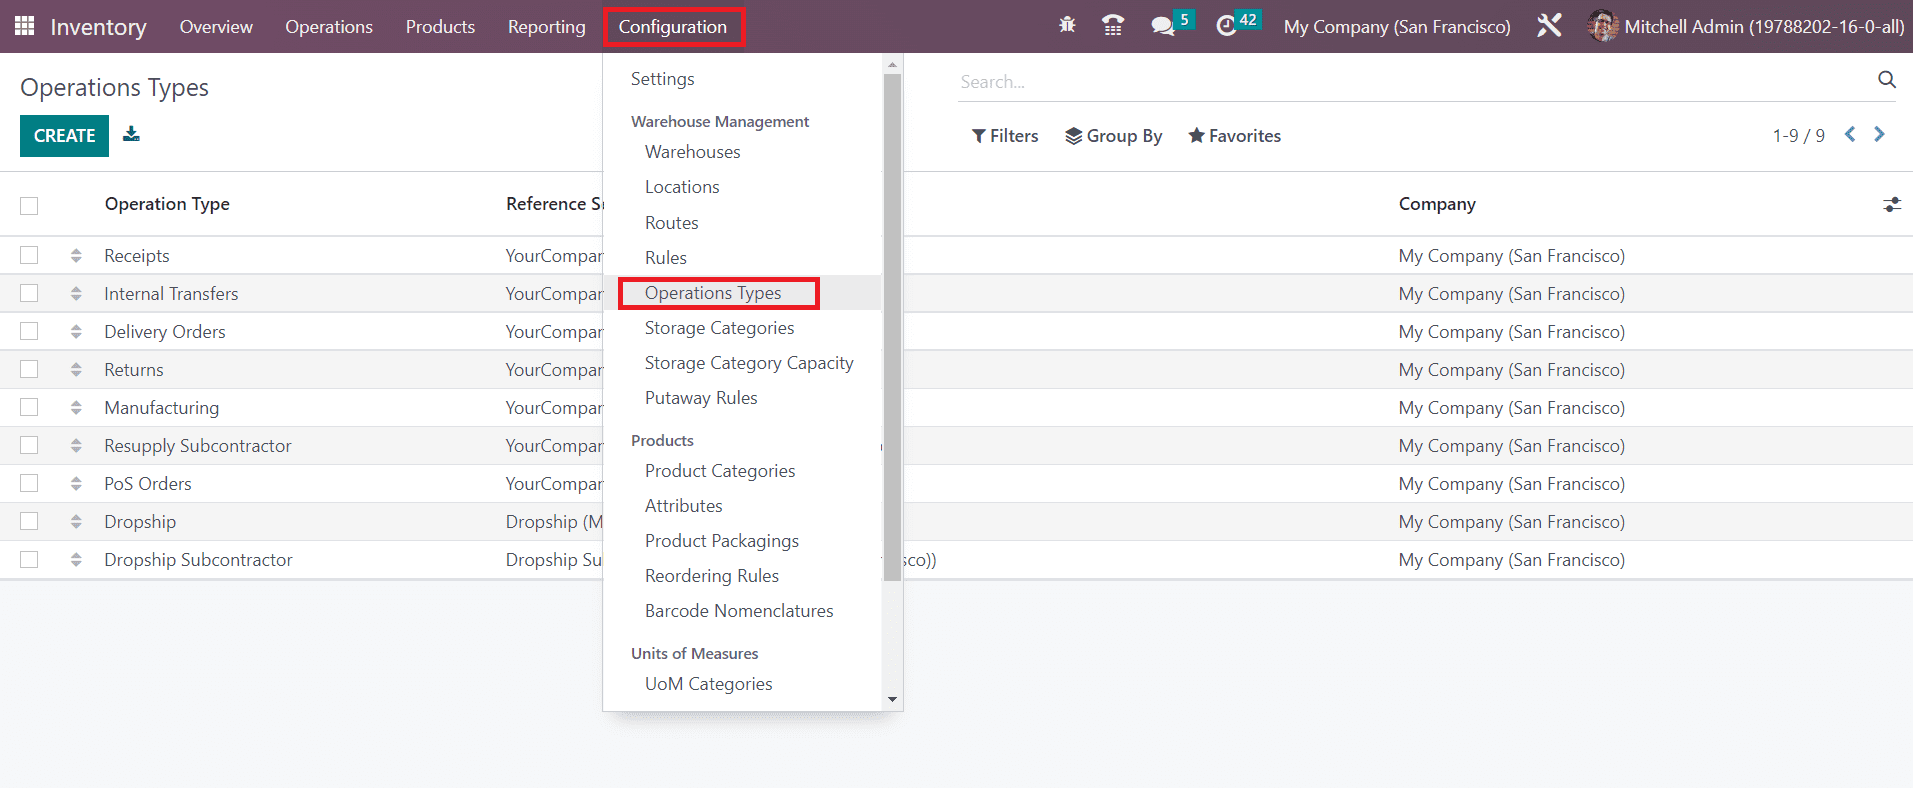The width and height of the screenshot is (1913, 788).
Task: Tick the Receipts row checkbox
Action: click(29, 256)
